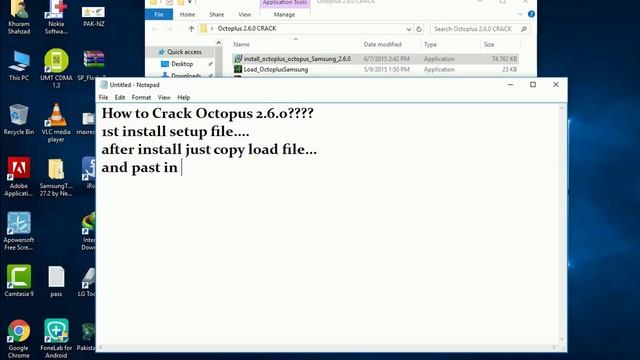
Task: Open Notepad Edit menu
Action: 120,98
